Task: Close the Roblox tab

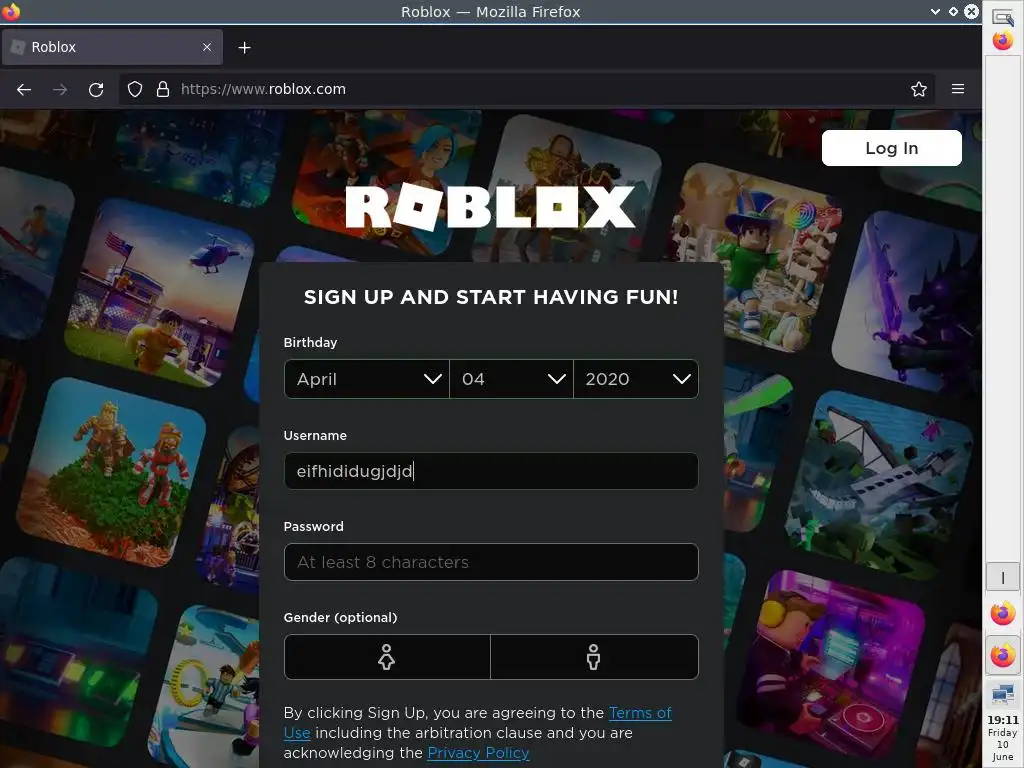Action: pyautogui.click(x=207, y=47)
